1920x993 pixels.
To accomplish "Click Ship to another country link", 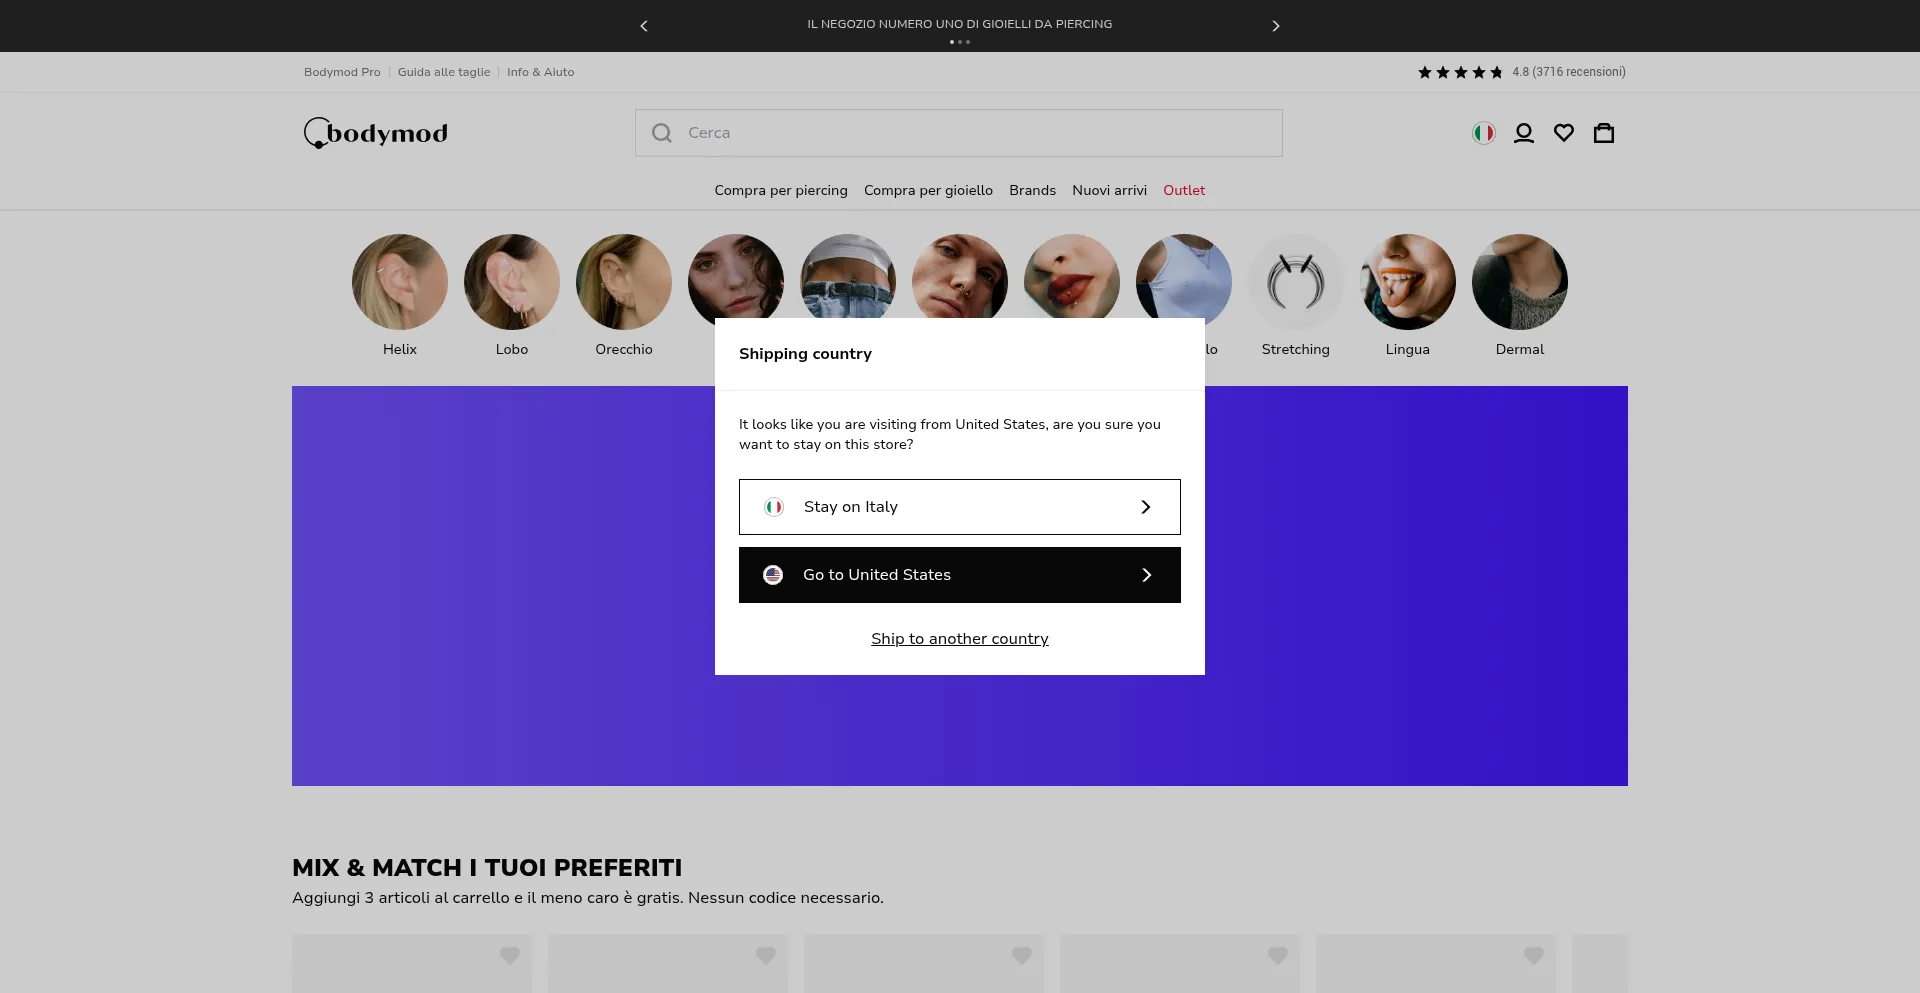I will 959,639.
